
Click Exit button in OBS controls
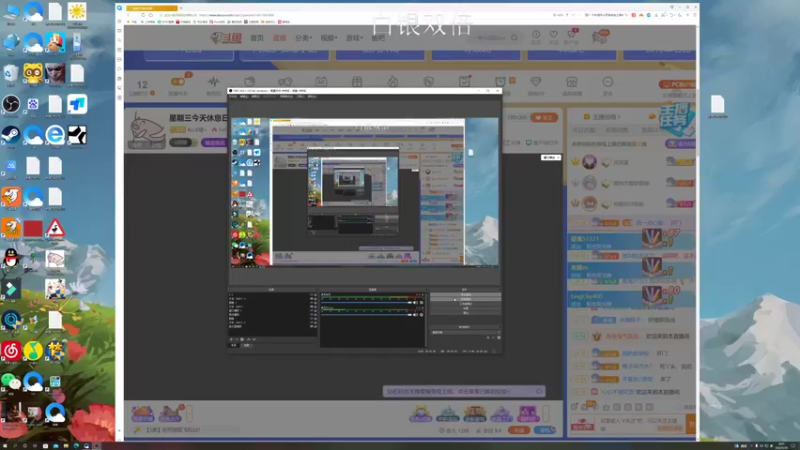pos(465,313)
